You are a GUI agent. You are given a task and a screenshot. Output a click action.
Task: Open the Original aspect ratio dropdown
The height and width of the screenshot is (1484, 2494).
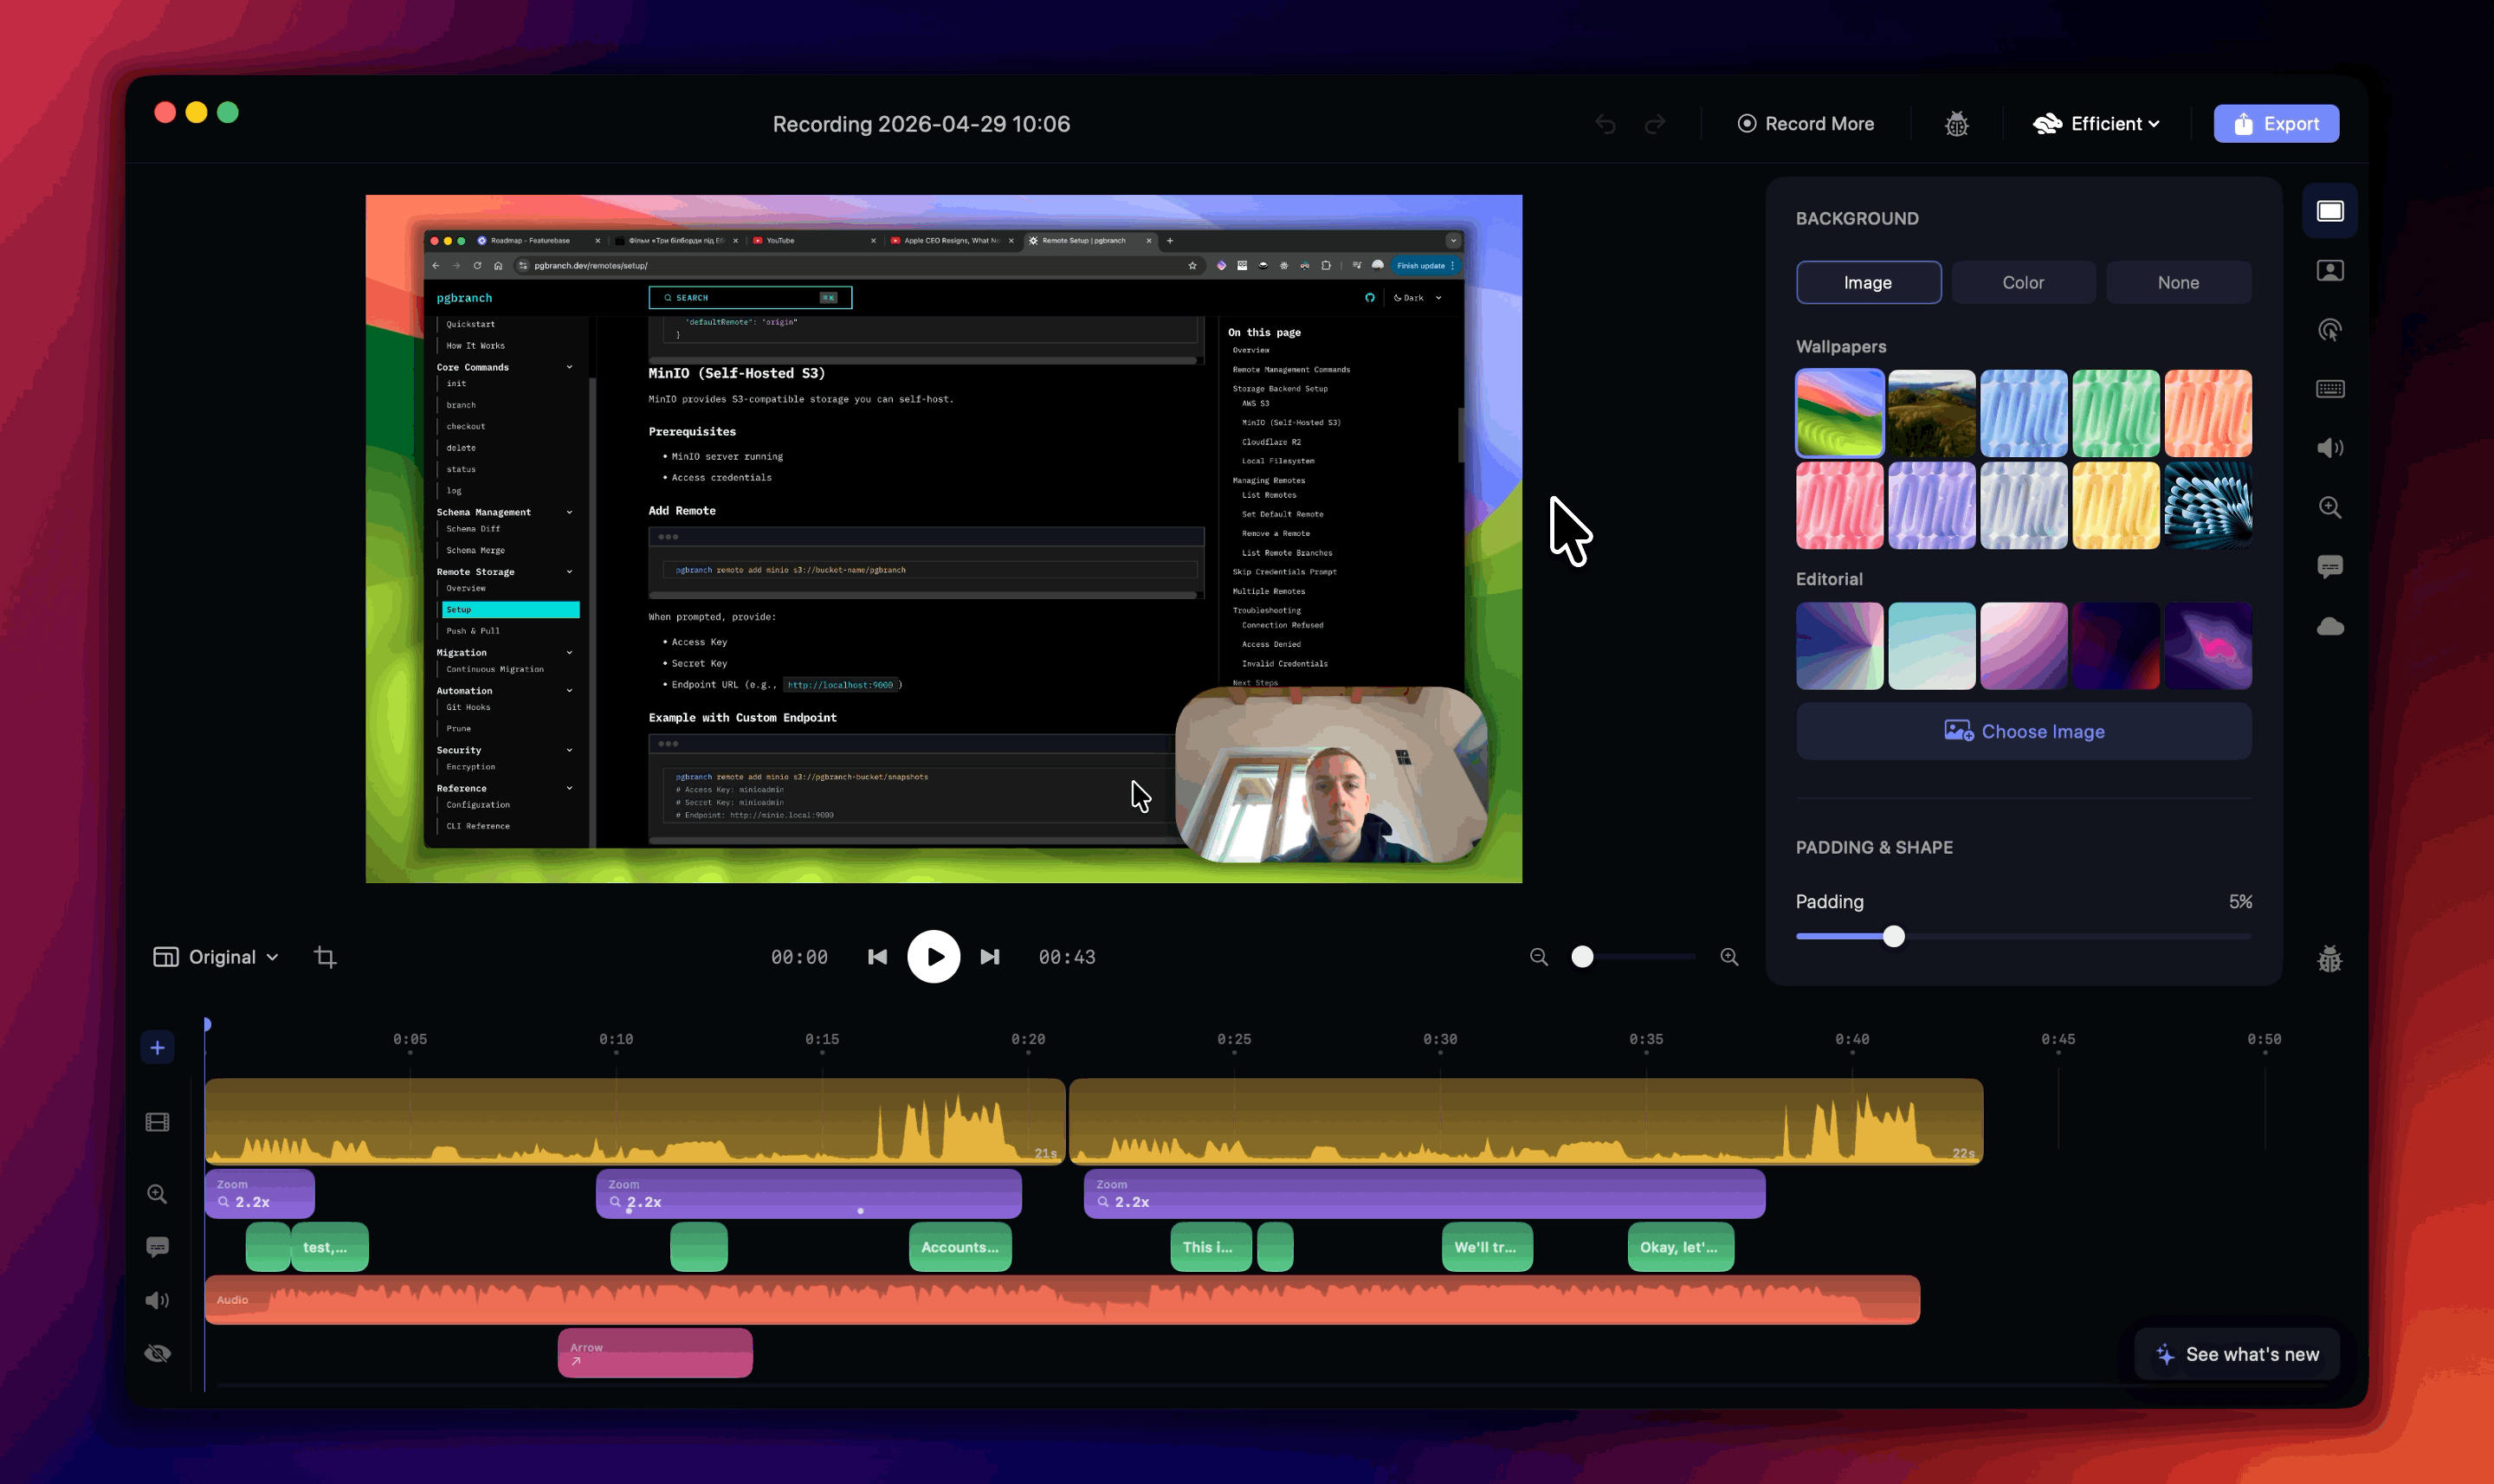215,957
